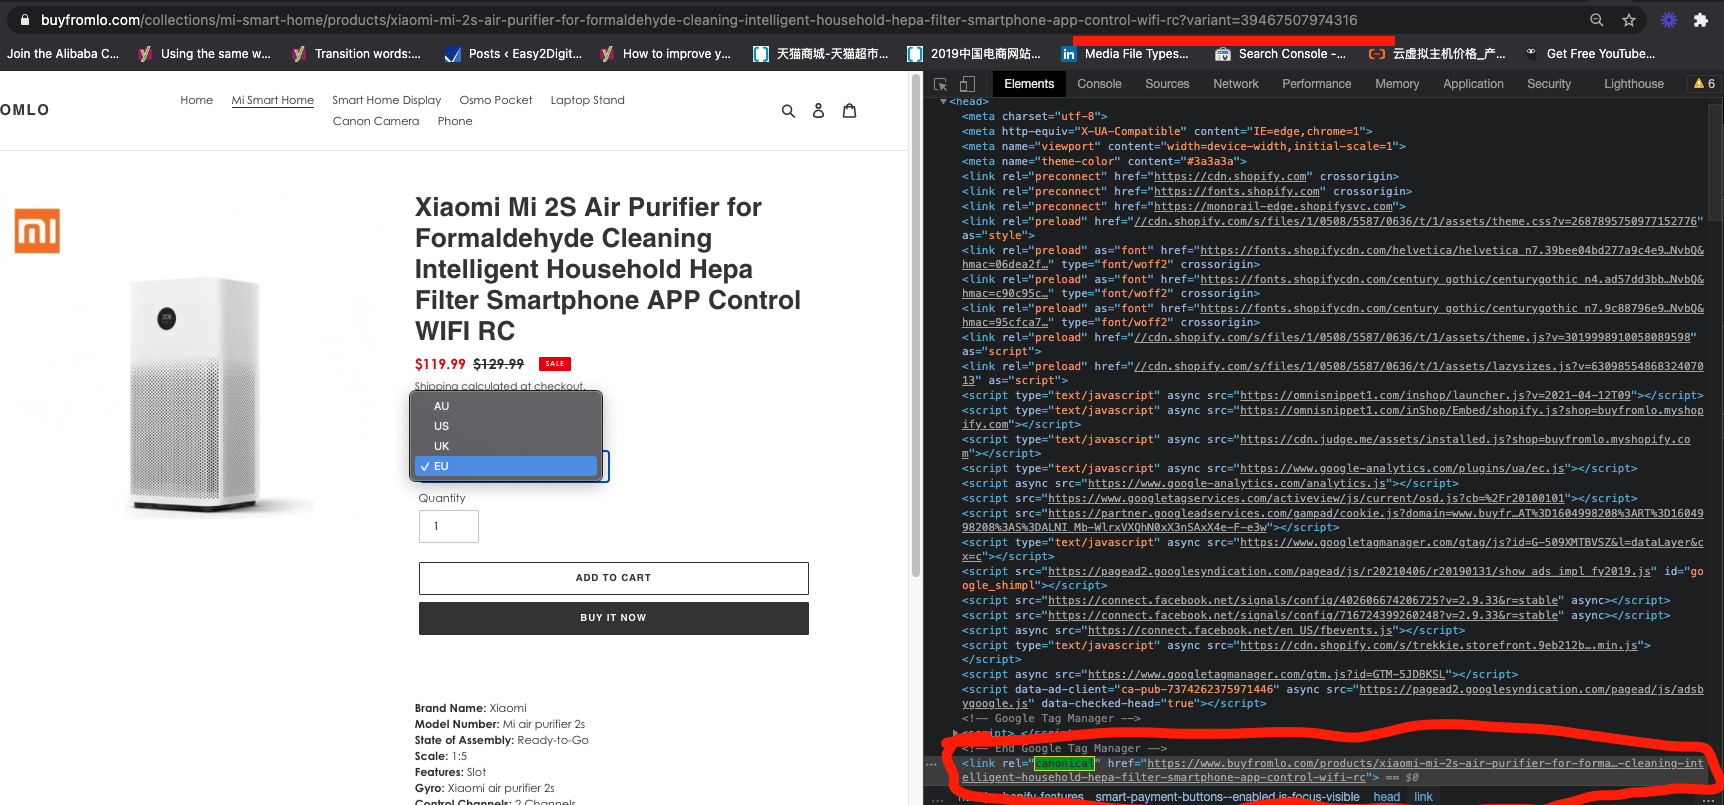Image resolution: width=1724 pixels, height=805 pixels.
Task: Open the cdn.shopify.com preconnect href link
Action: [x=1231, y=177]
